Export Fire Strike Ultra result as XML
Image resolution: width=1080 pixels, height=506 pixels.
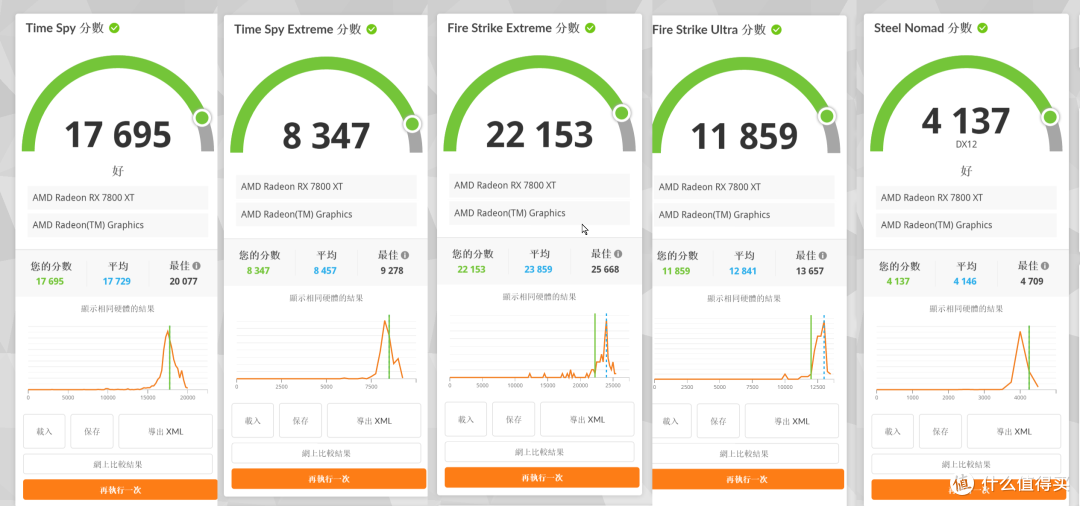[x=792, y=421]
